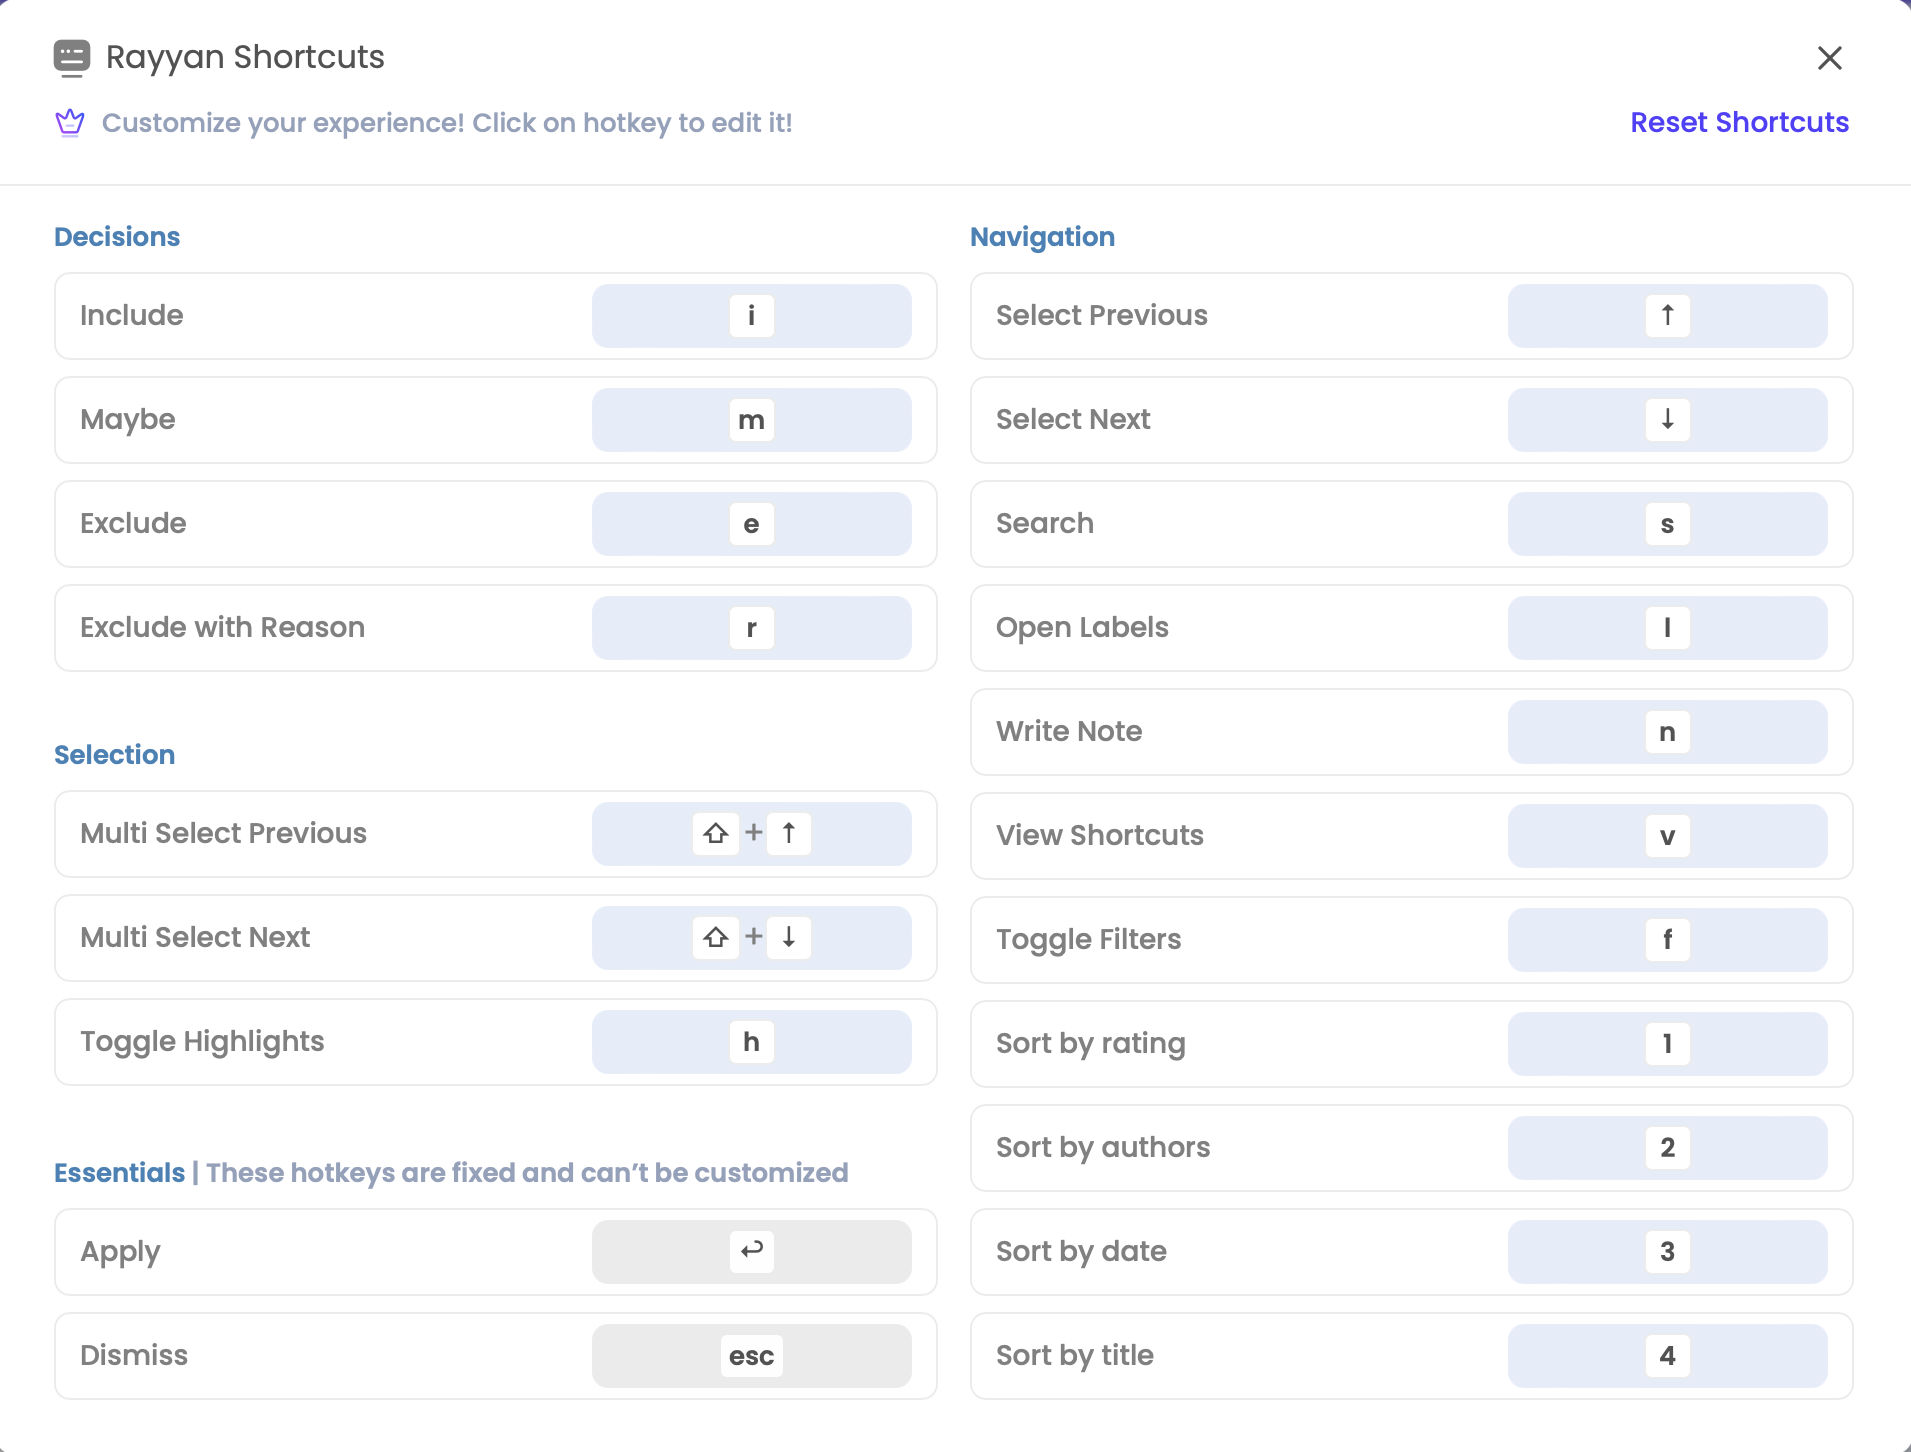The width and height of the screenshot is (1911, 1452).
Task: Click the Apply return-key icon
Action: (751, 1250)
